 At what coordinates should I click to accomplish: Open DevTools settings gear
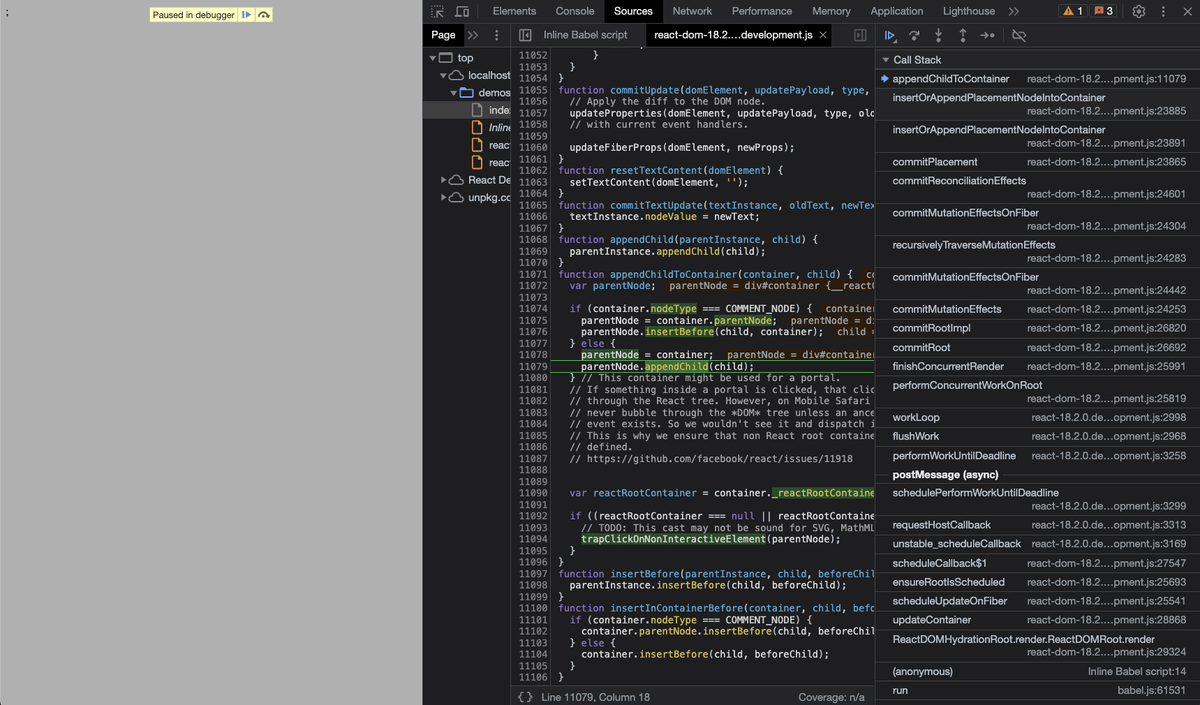[1139, 11]
